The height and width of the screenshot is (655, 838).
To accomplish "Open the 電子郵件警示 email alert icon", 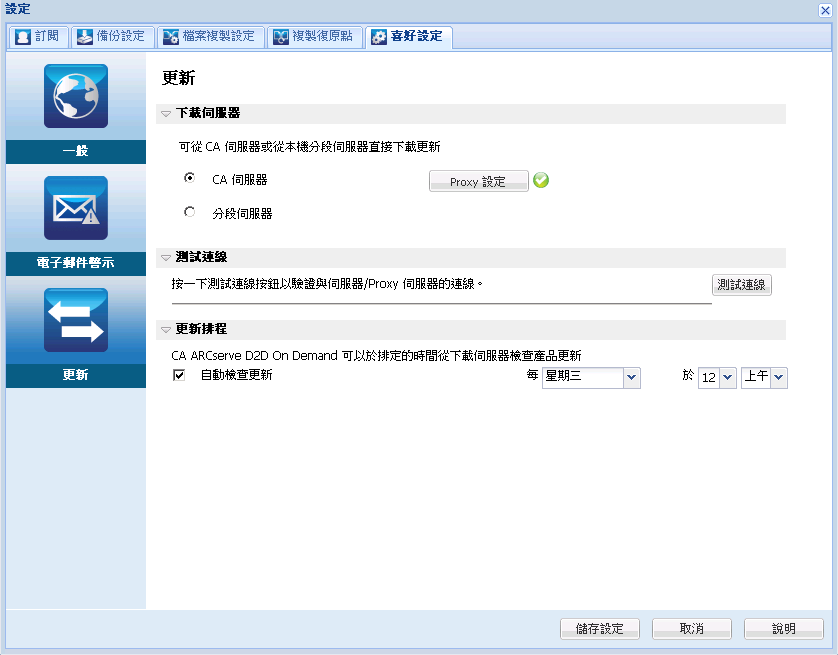I will 76,208.
